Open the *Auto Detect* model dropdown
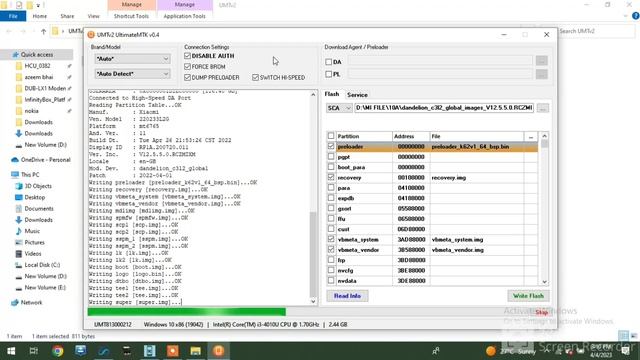This screenshot has width=640, height=360. pos(132,74)
